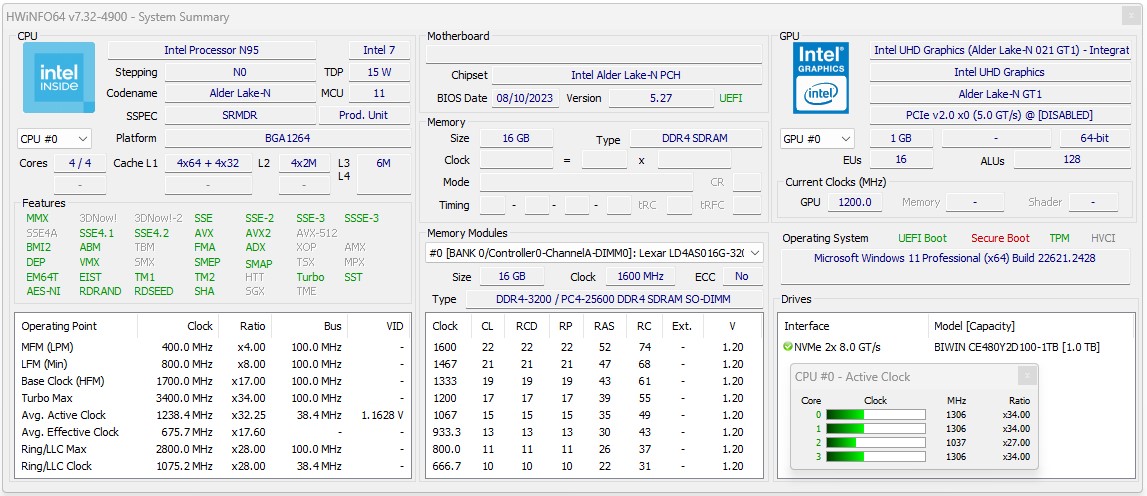Click the Intel Alder Lake-N PCH chipset field

626,75
